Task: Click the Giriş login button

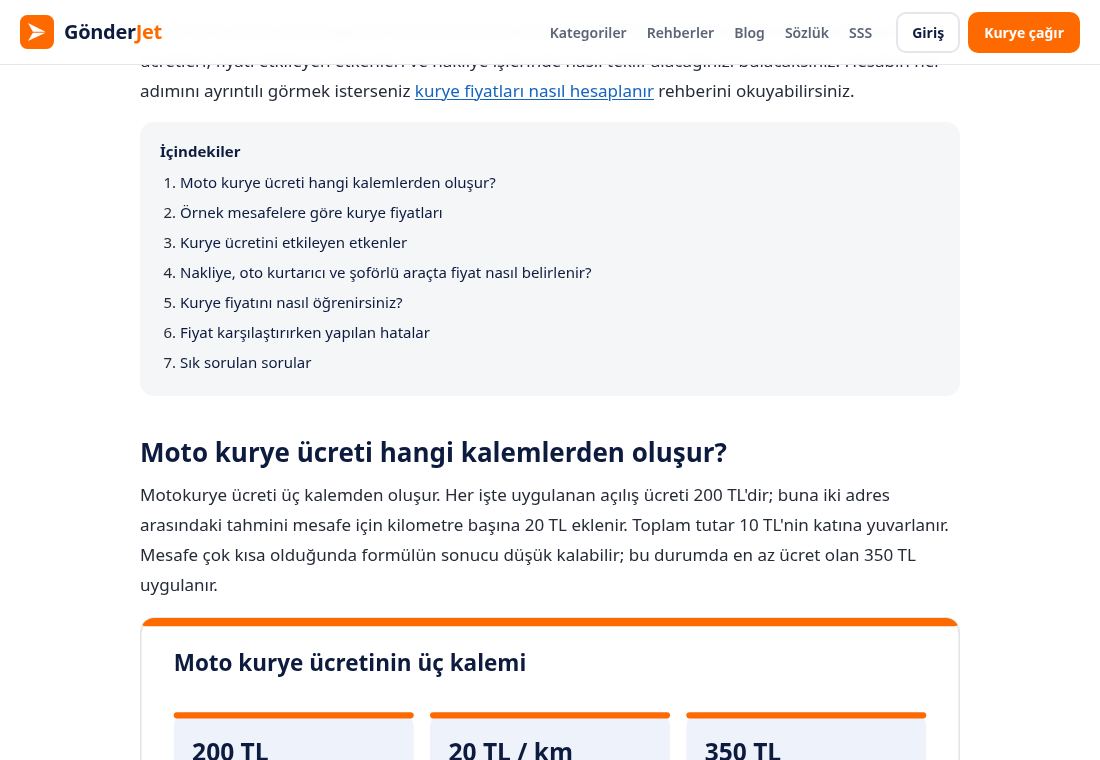Action: point(927,32)
